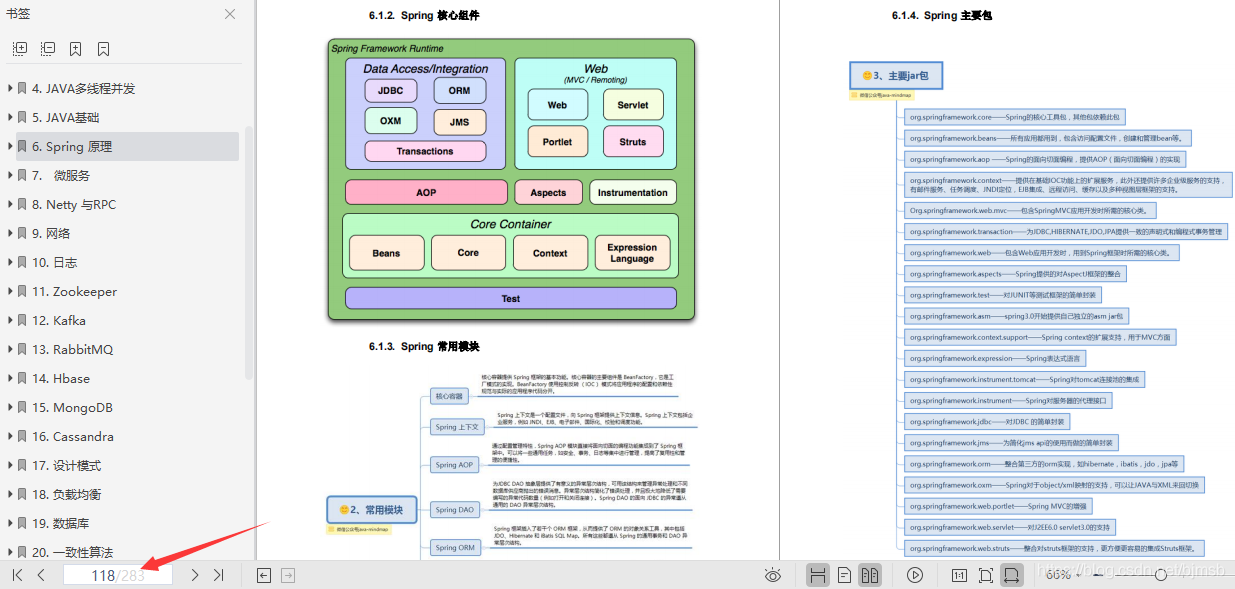Toggle eye protection mode
The width and height of the screenshot is (1235, 589).
772,575
